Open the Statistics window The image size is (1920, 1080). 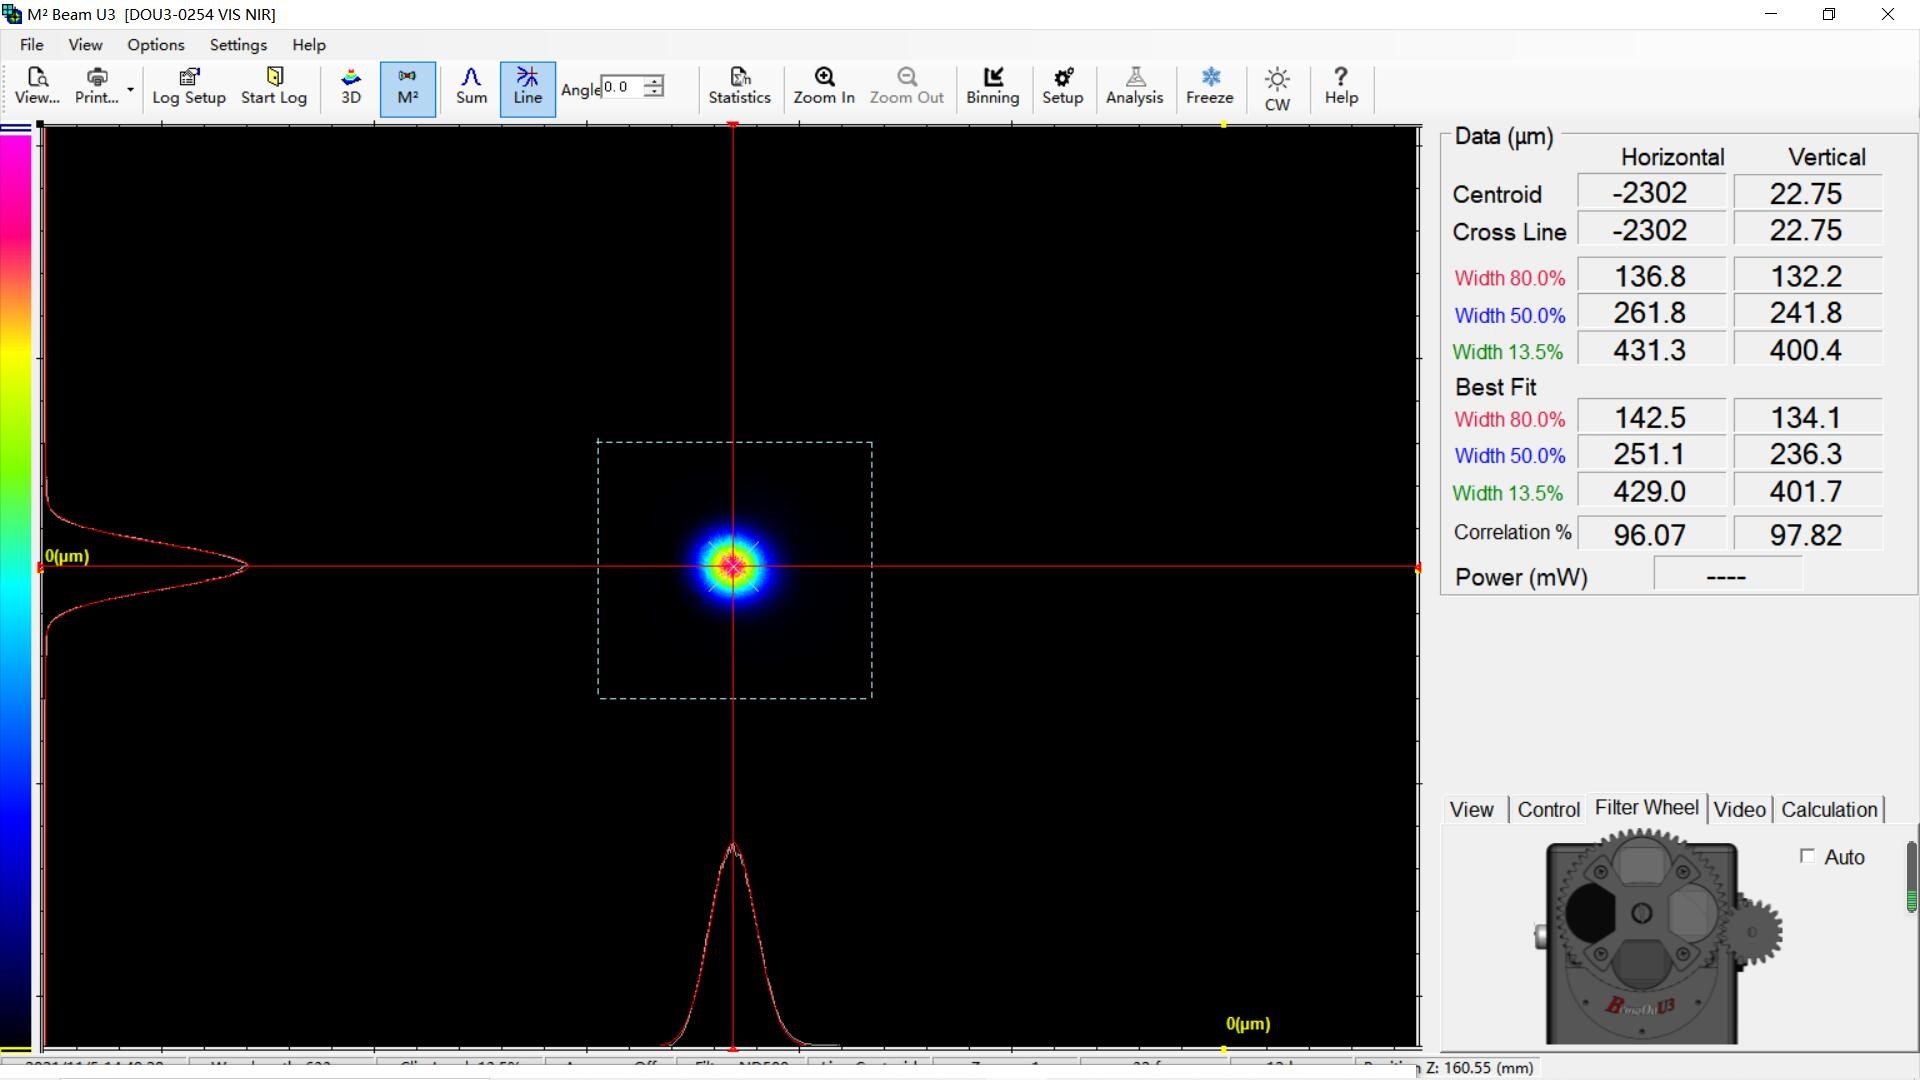coord(739,88)
